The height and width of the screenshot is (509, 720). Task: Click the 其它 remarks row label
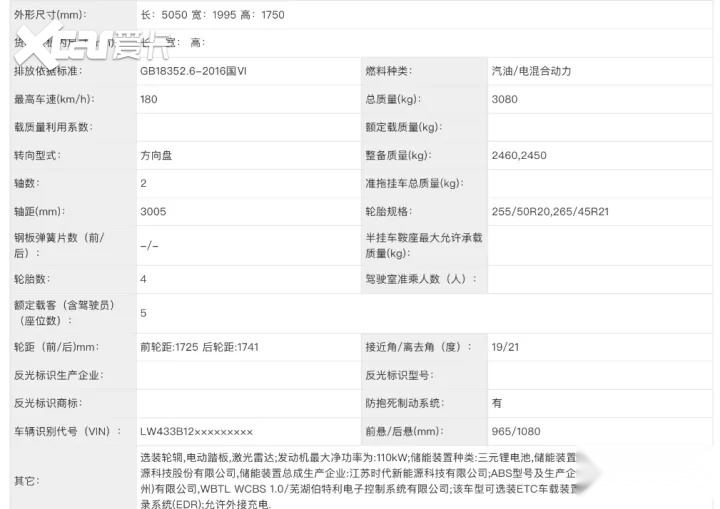pyautogui.click(x=27, y=481)
